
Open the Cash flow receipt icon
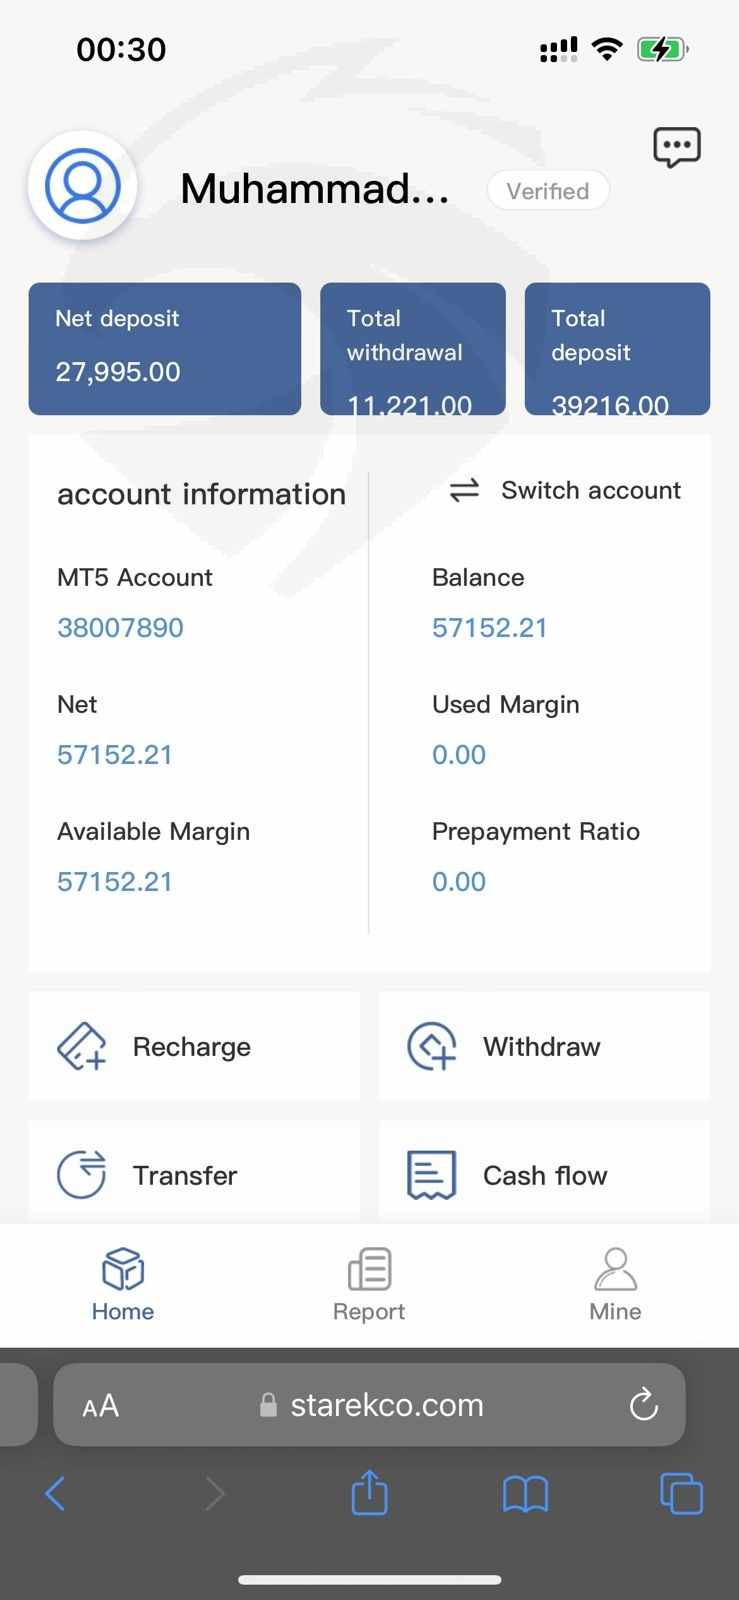tap(432, 1174)
